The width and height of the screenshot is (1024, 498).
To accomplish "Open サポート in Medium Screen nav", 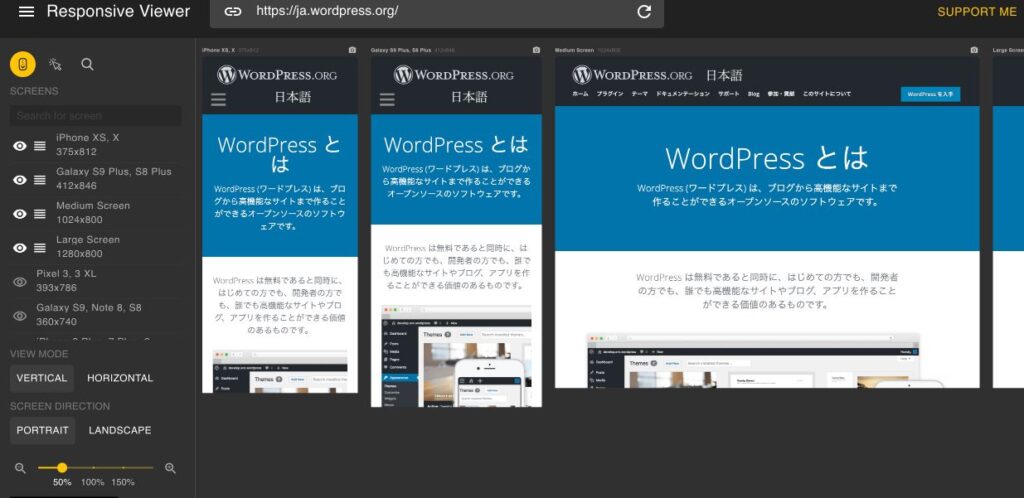I will point(729,94).
